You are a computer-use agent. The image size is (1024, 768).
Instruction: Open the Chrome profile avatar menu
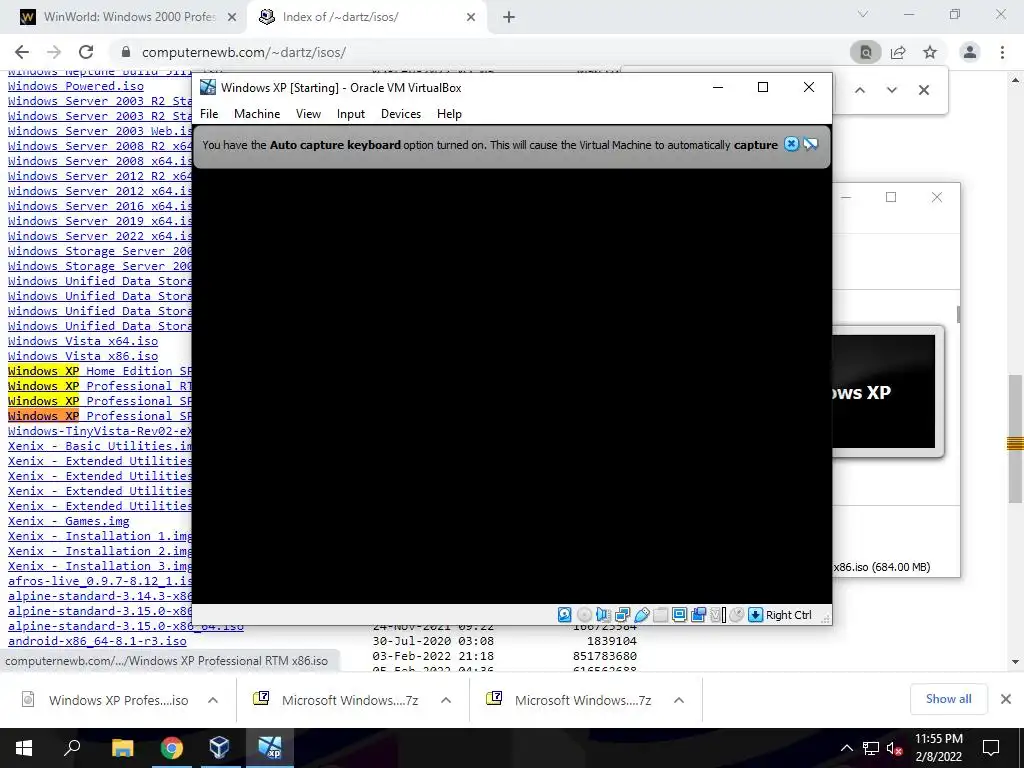pos(970,52)
